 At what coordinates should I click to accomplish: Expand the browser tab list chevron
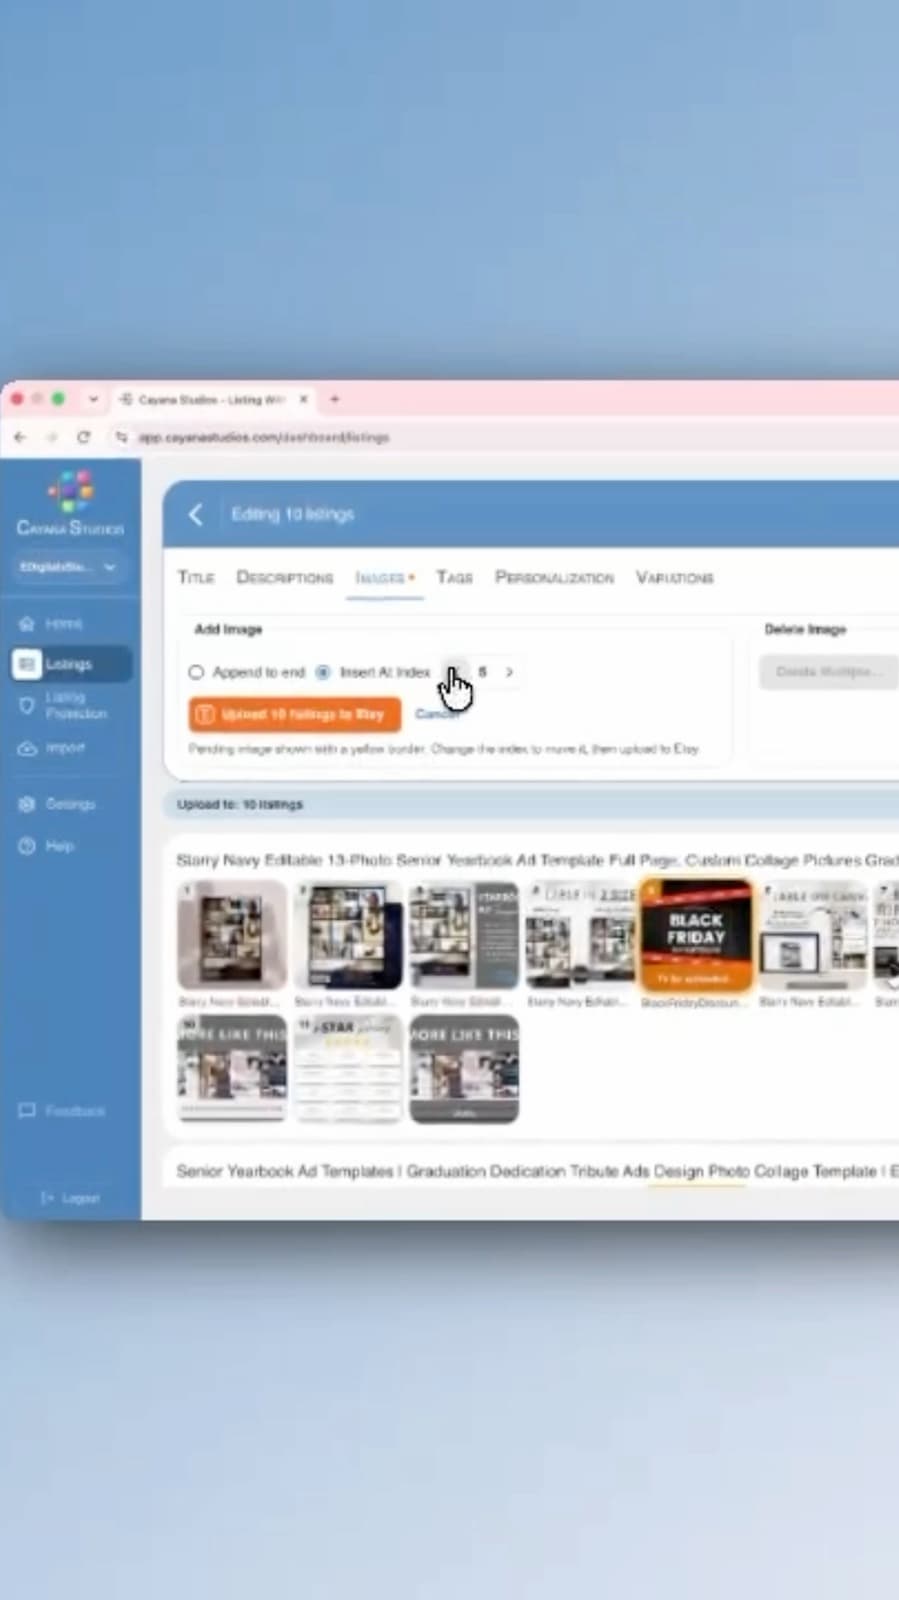pos(93,399)
